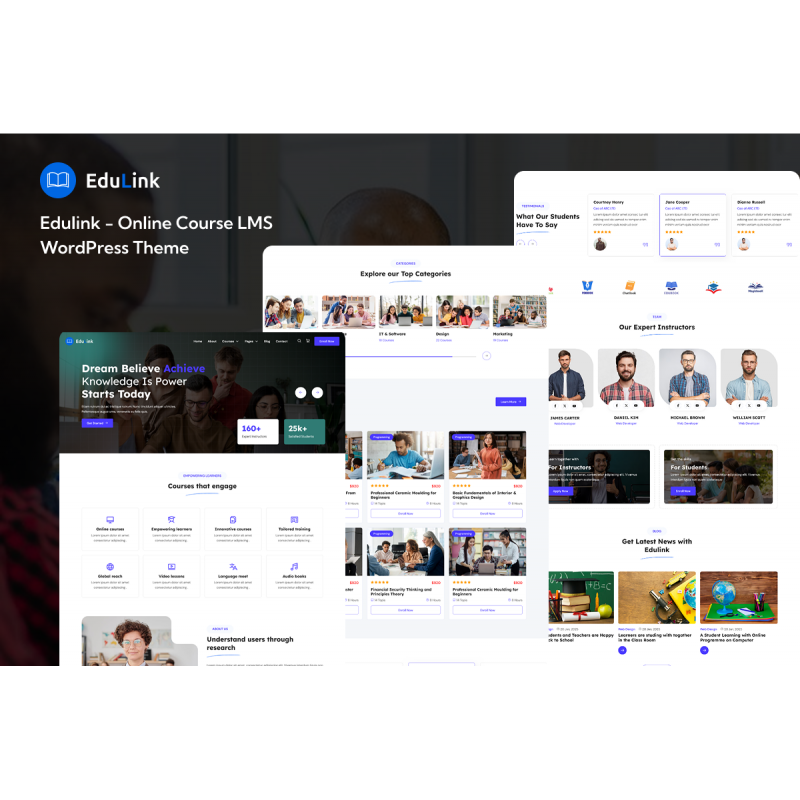Expand the Pages dropdown menu
Viewport: 800px width, 800px height.
click(x=251, y=341)
